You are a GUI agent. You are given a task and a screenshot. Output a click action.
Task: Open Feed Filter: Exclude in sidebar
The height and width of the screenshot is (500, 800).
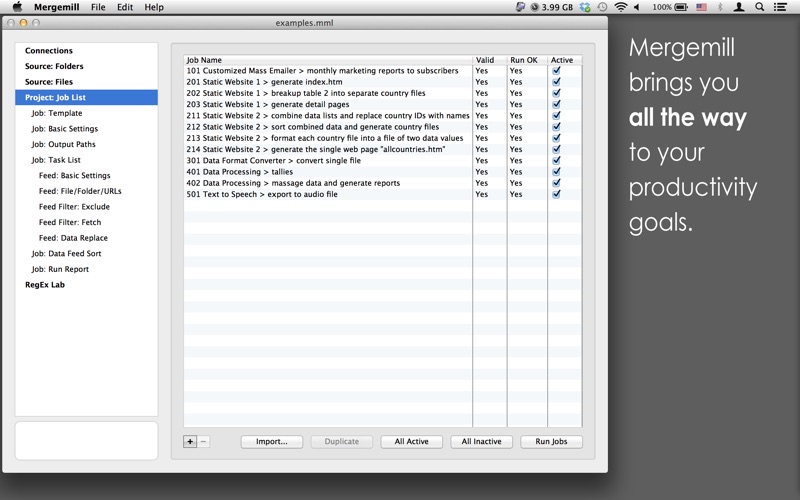pos(86,207)
